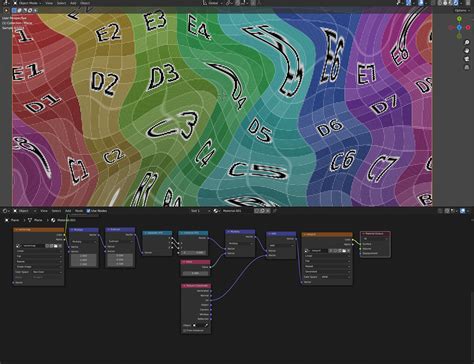Open image folder icon in leftmost Image Texture node
474x364 pixels.
point(56,246)
